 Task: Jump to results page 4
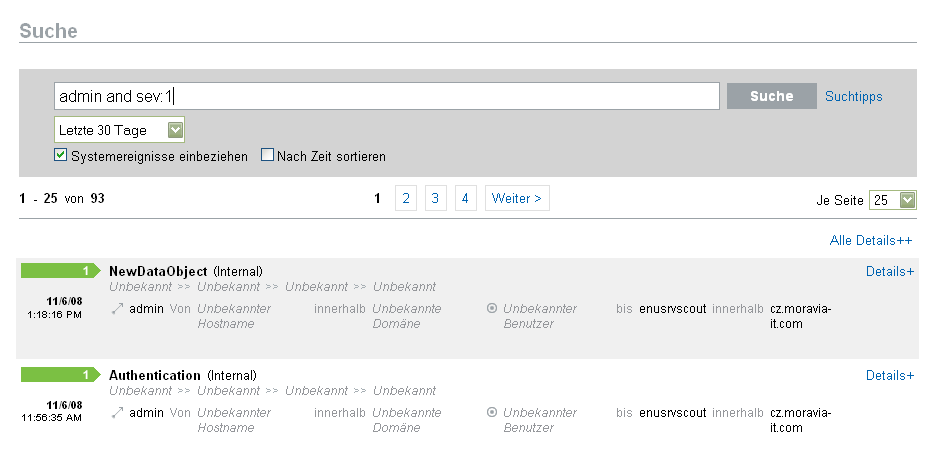(466, 199)
